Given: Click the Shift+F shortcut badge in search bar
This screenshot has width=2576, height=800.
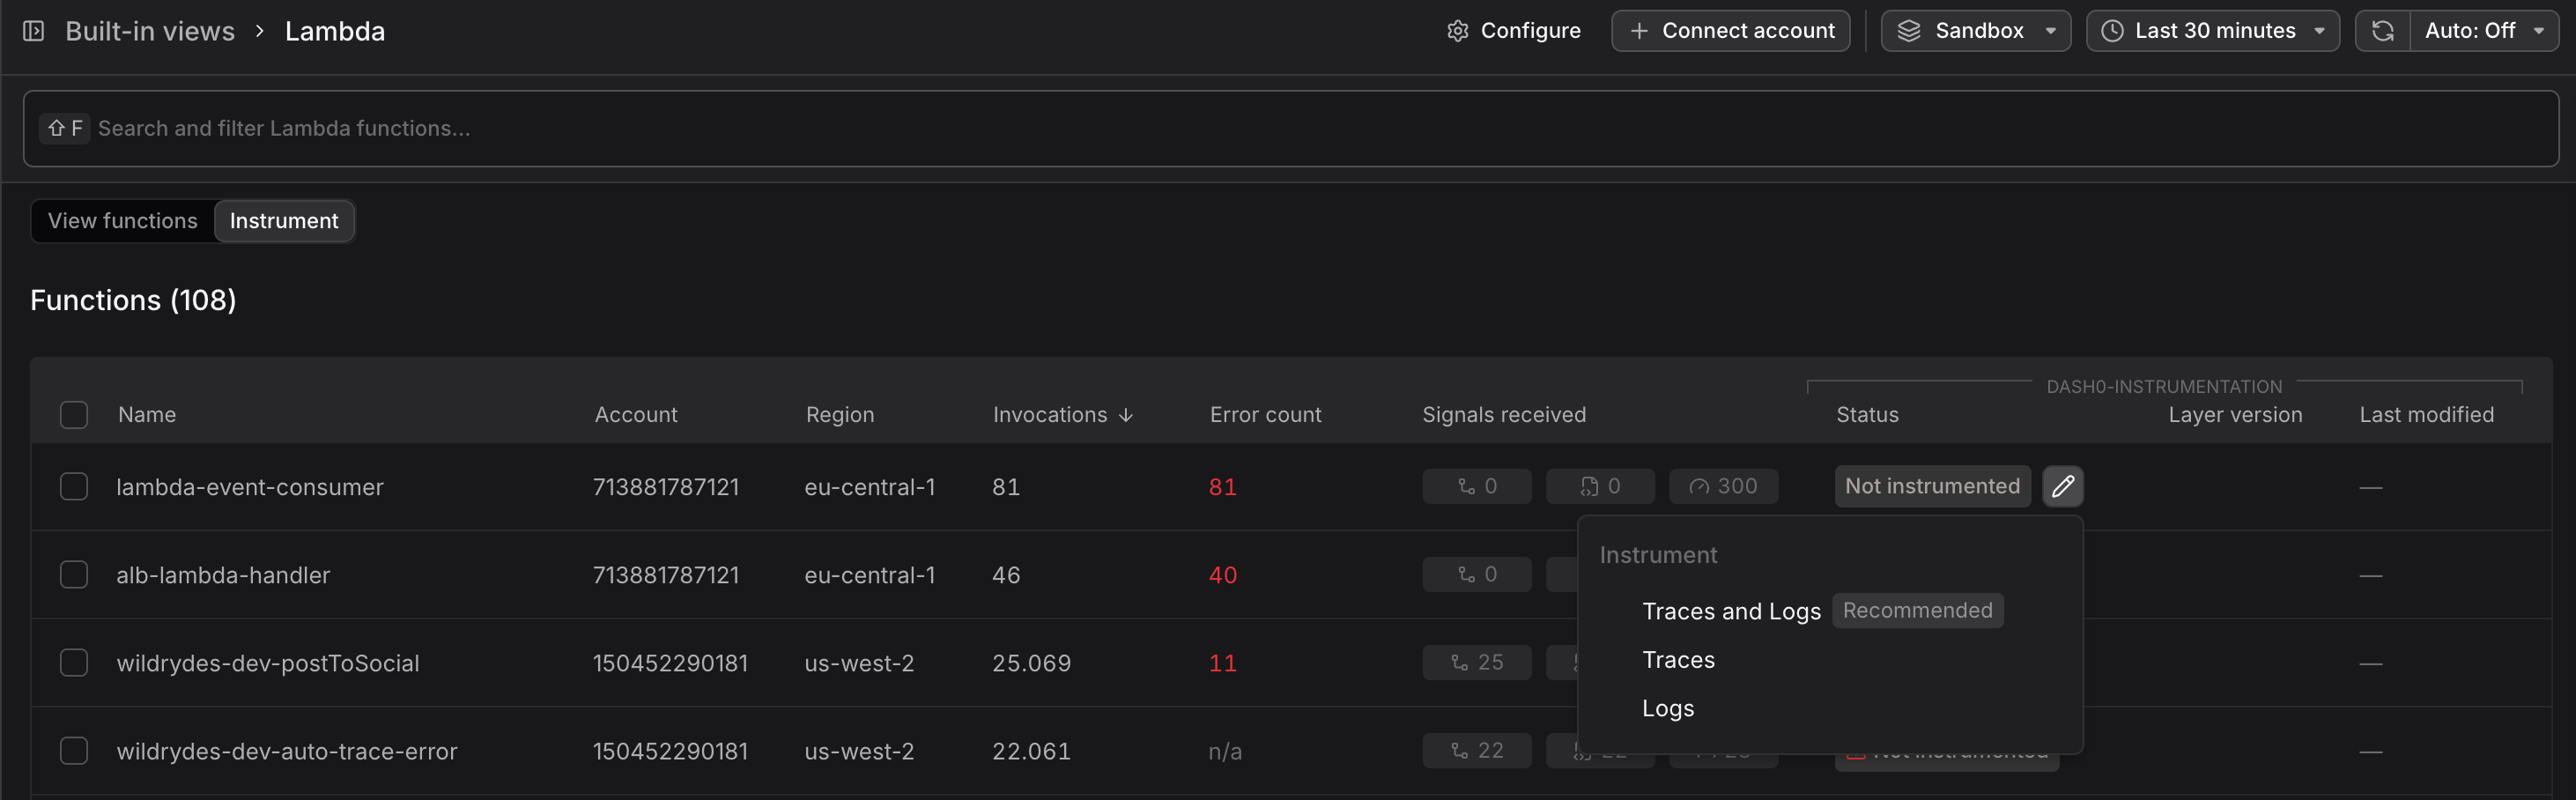Looking at the screenshot, I should tap(65, 128).
